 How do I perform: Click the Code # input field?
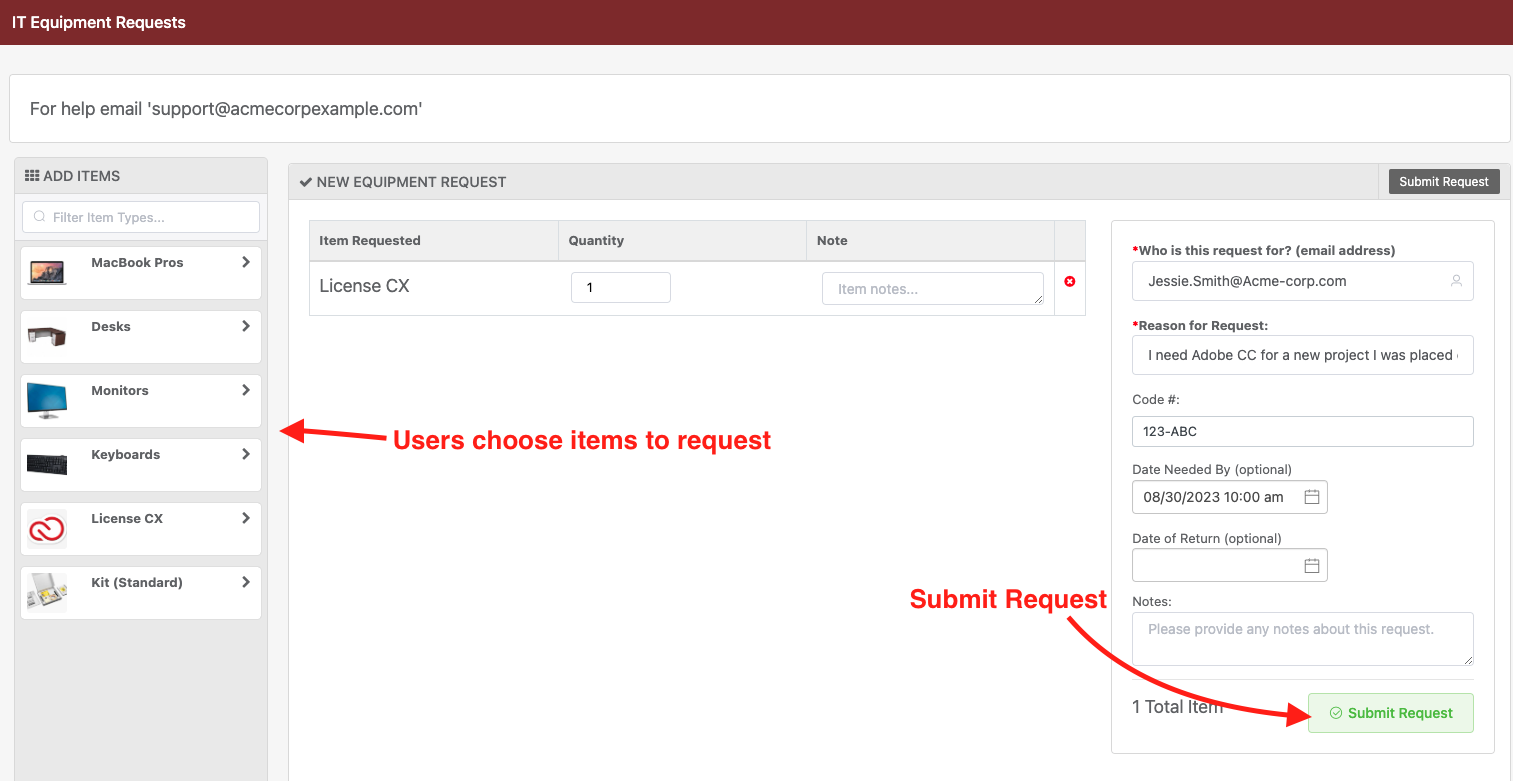(x=1303, y=432)
